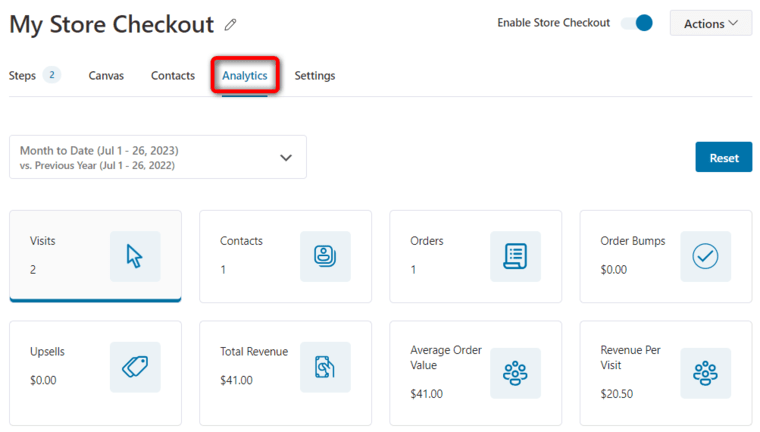Expand the Month to Date range dropdown

pos(158,157)
